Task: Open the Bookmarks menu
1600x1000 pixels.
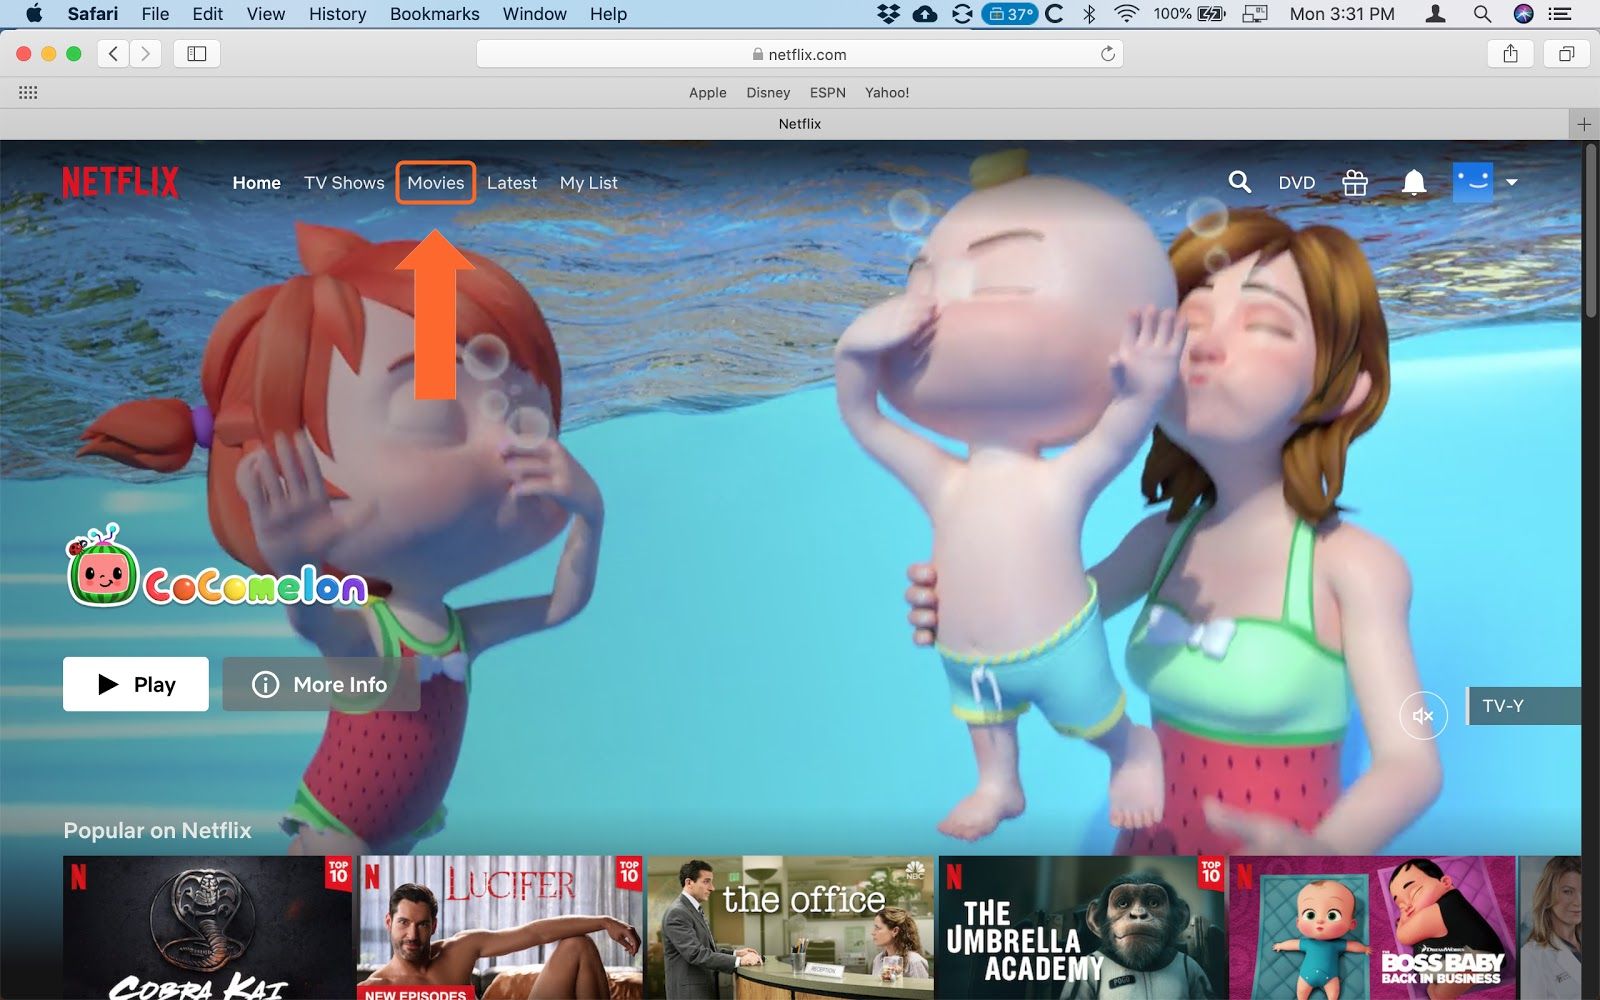Action: click(435, 14)
